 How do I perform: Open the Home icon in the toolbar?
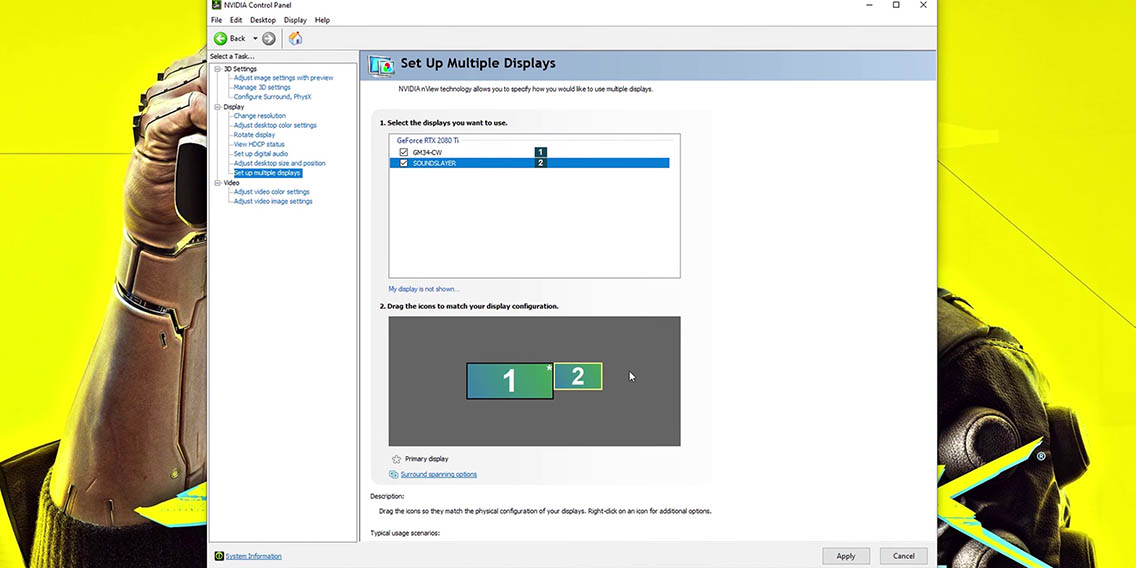point(295,38)
